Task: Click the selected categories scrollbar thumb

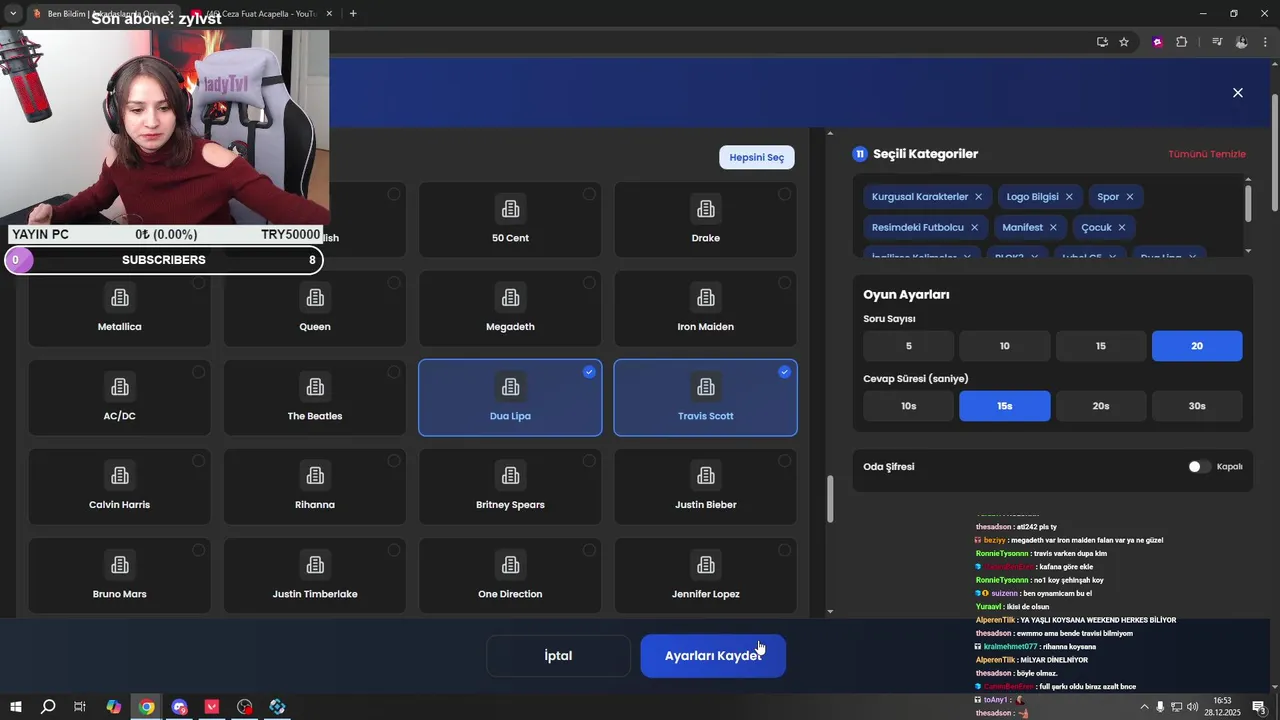Action: (1248, 203)
